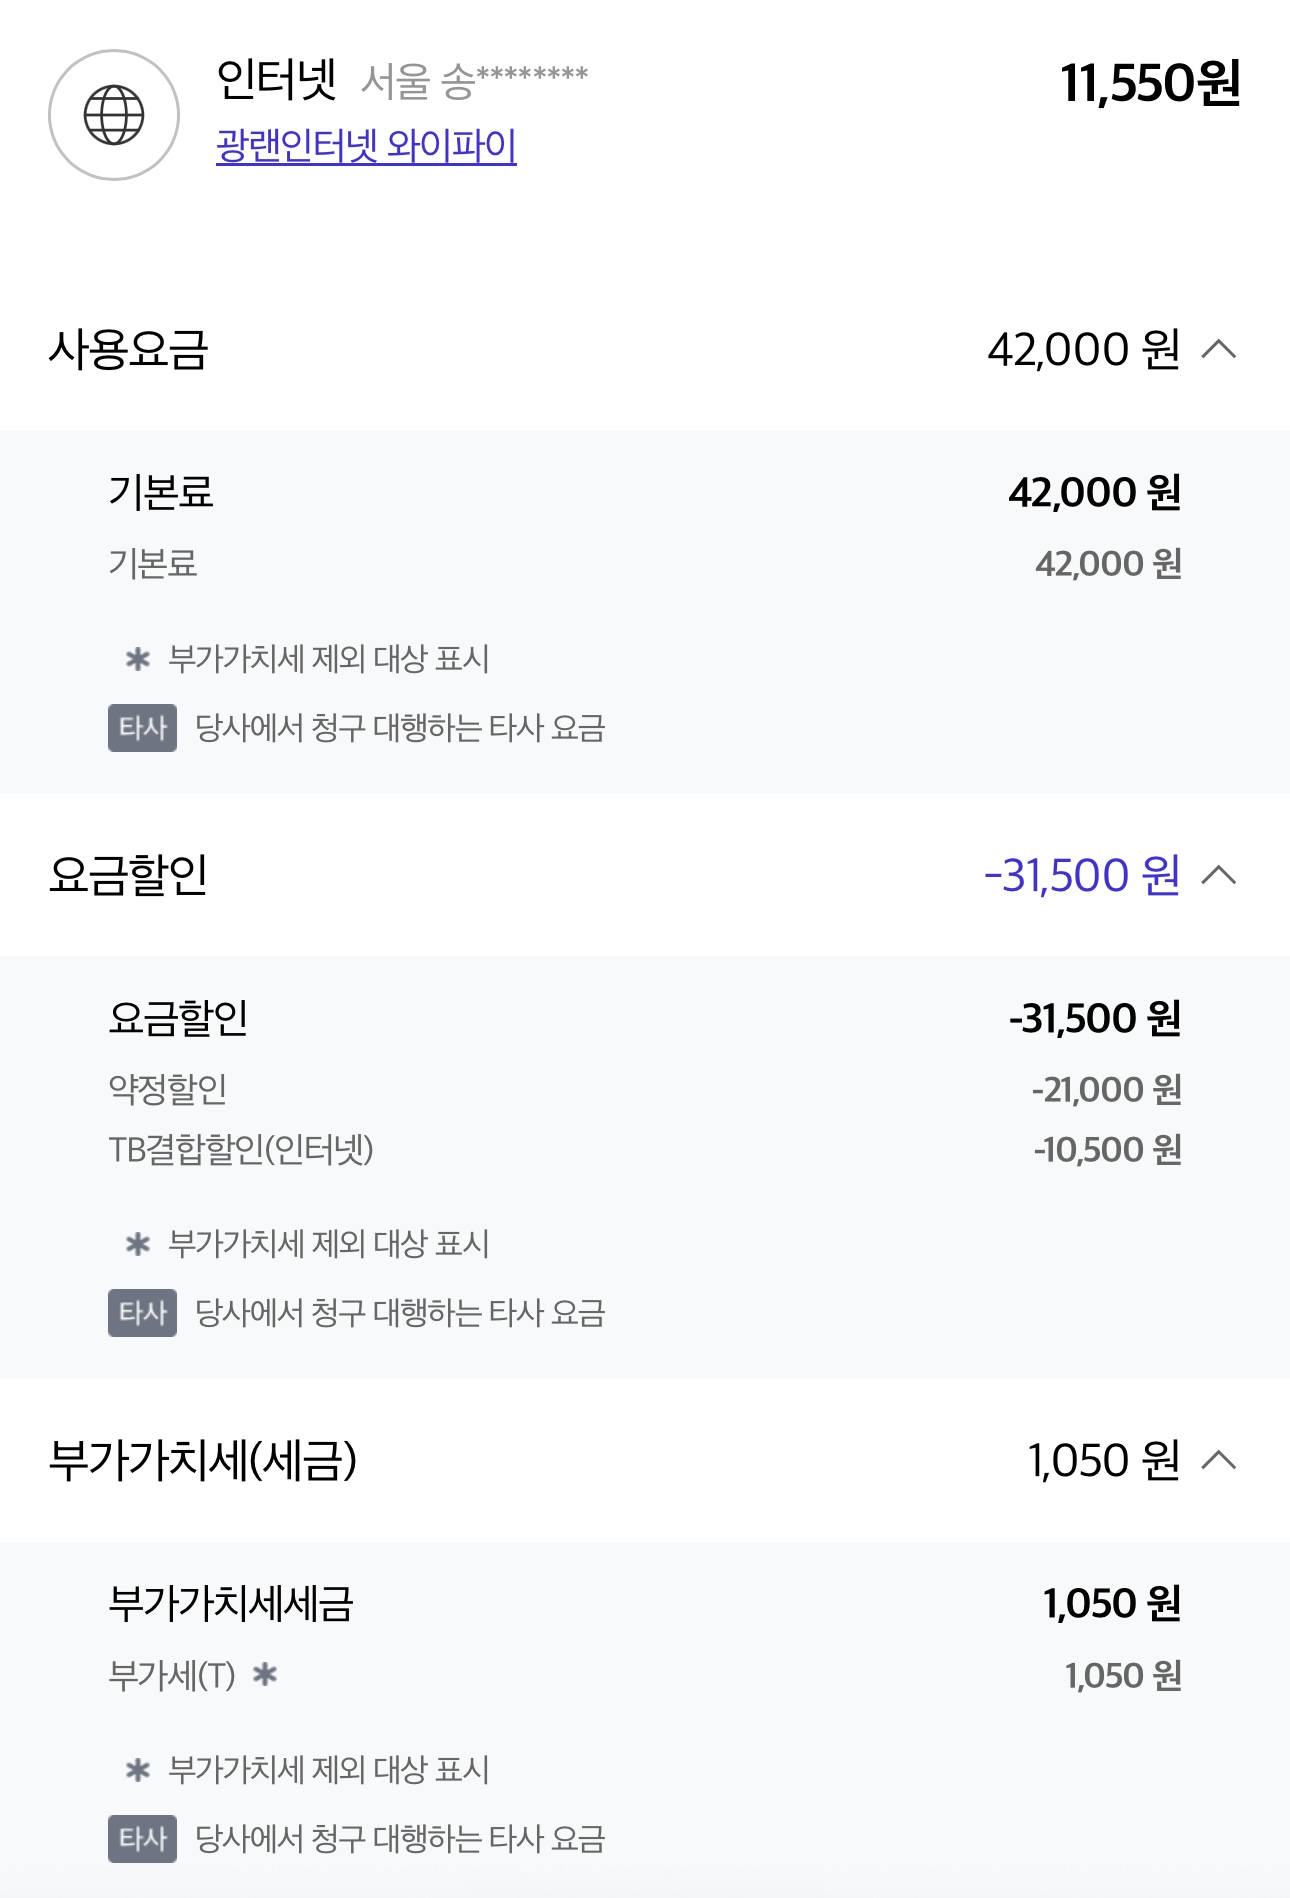Click the asterisk beside 부가세(T)
Screen dimensions: 1290x1898
[x=265, y=1674]
